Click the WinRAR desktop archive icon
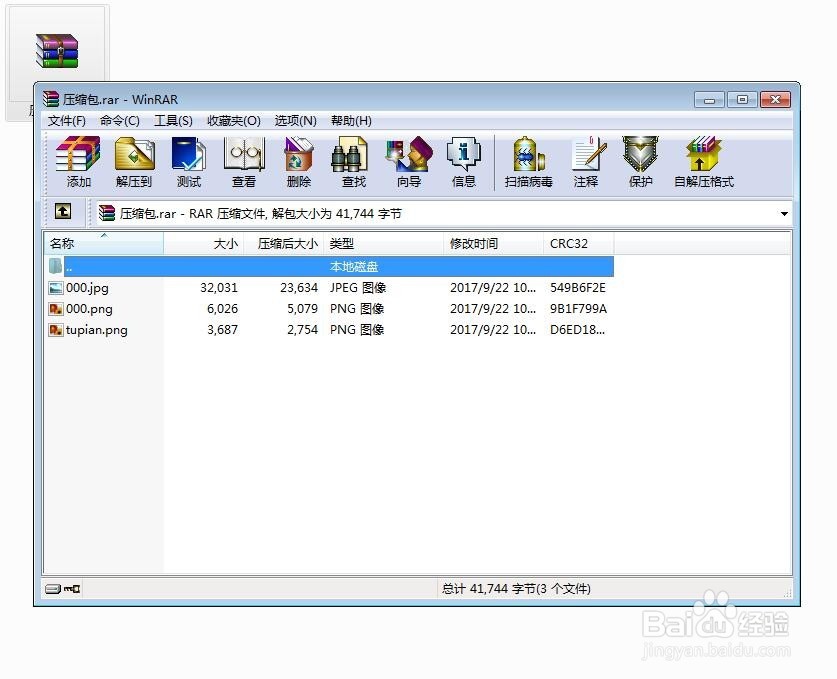Image resolution: width=837 pixels, height=679 pixels. pos(57,51)
